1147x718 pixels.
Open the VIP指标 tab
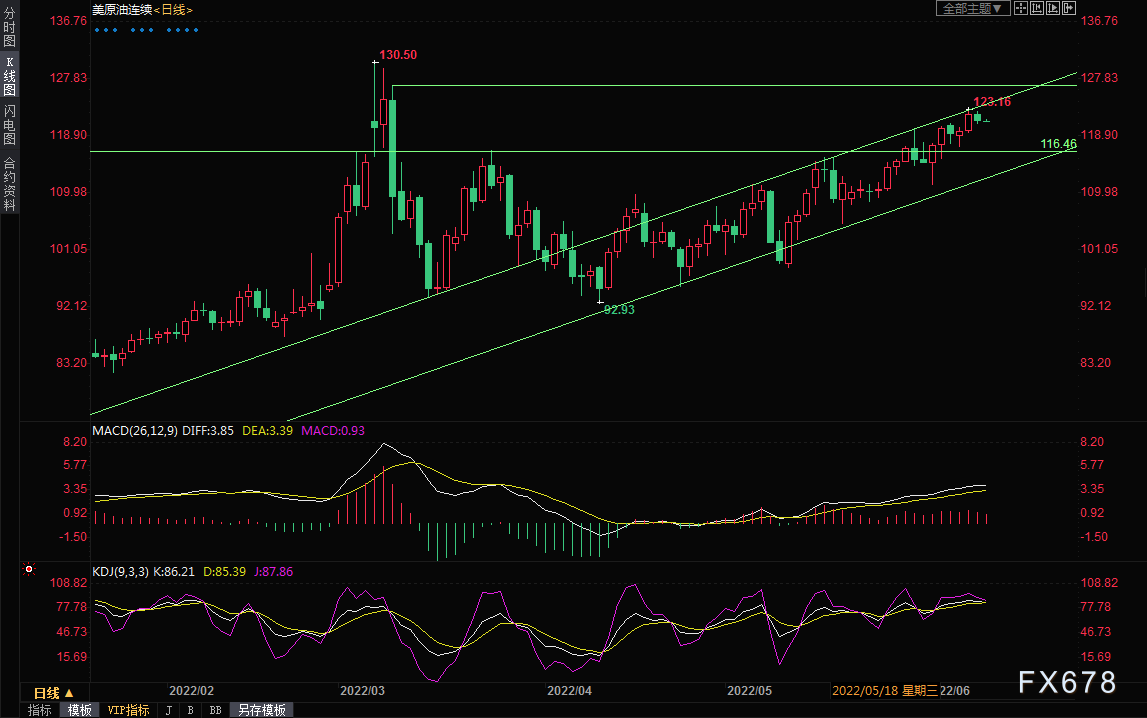128,710
